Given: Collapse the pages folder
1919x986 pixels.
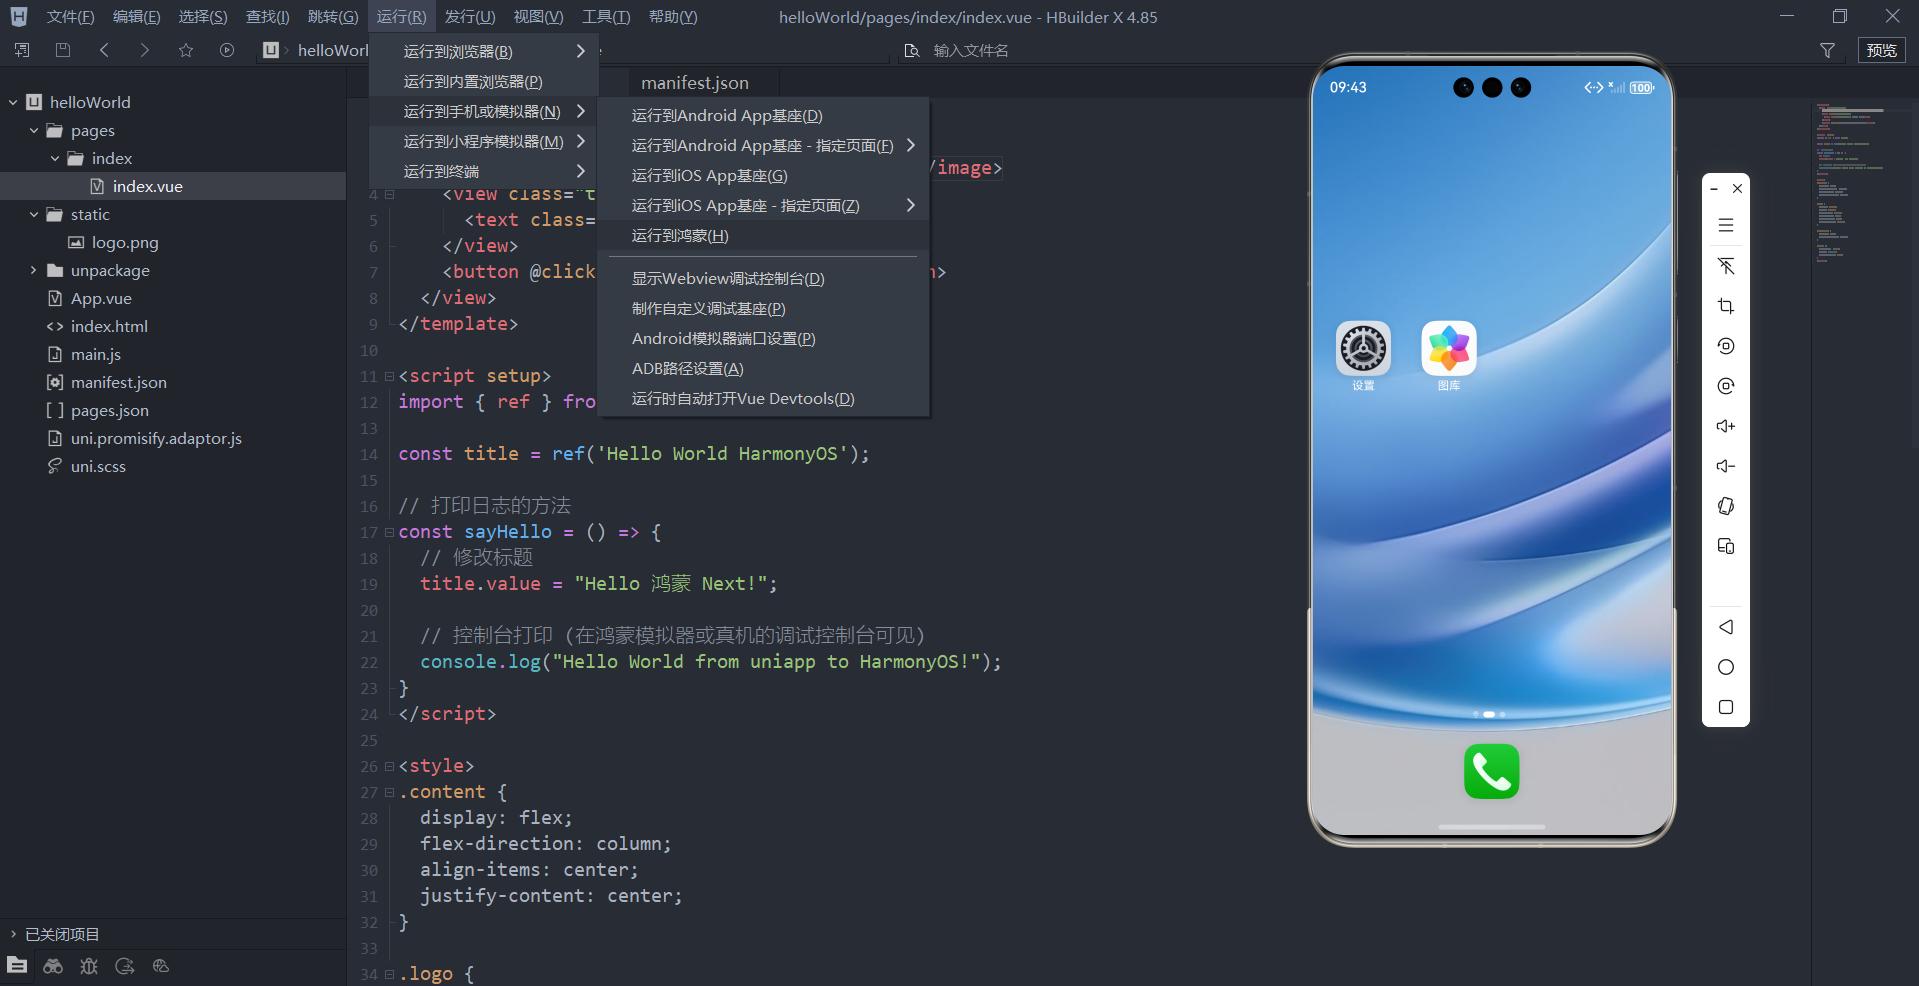Looking at the screenshot, I should (34, 130).
